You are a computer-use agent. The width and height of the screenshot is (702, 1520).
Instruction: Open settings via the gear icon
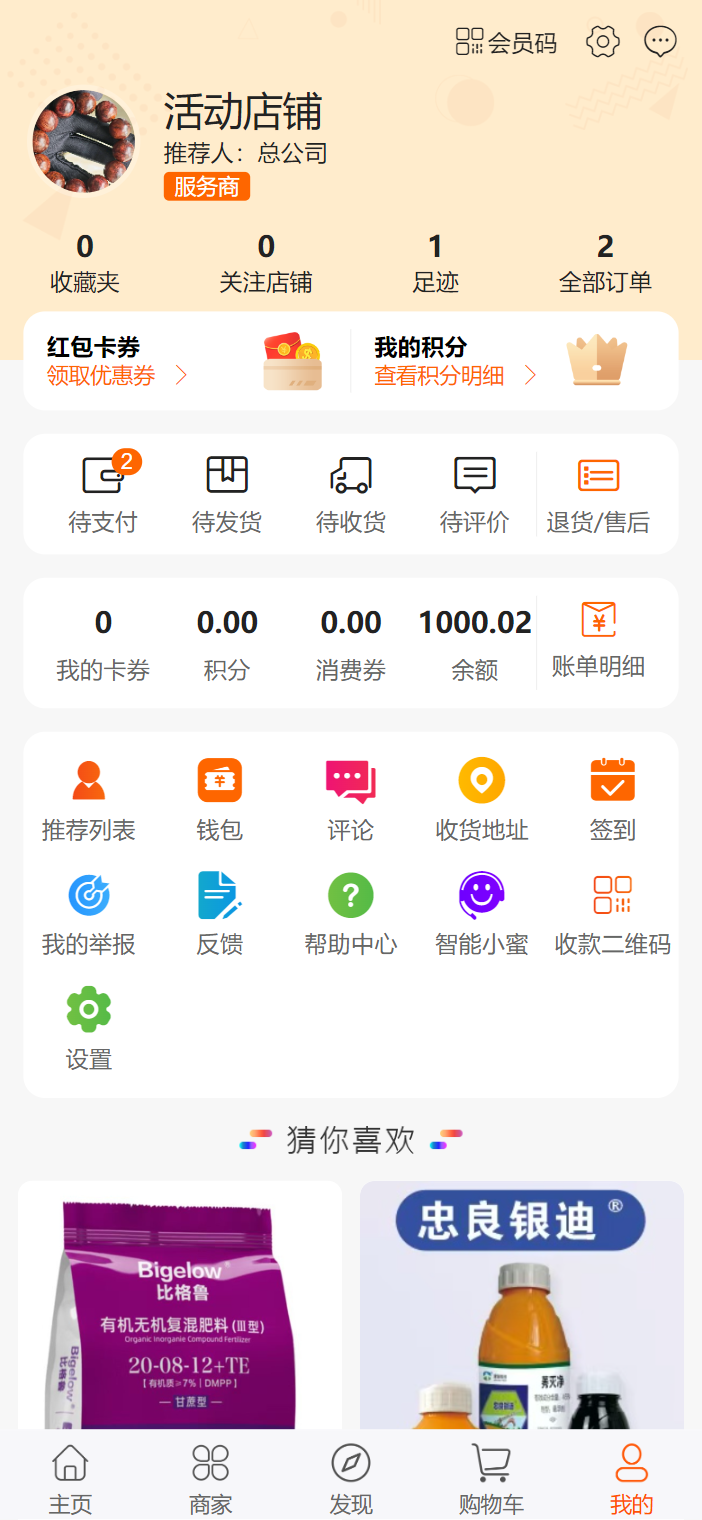(603, 42)
